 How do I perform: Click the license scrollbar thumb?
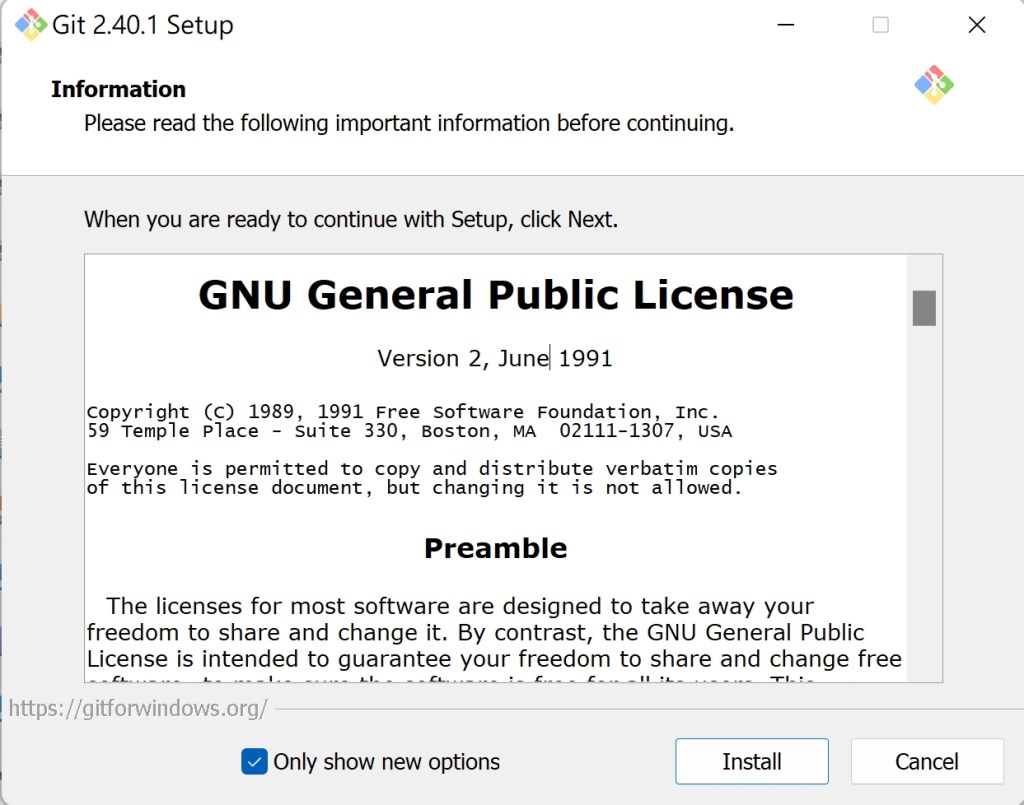923,308
